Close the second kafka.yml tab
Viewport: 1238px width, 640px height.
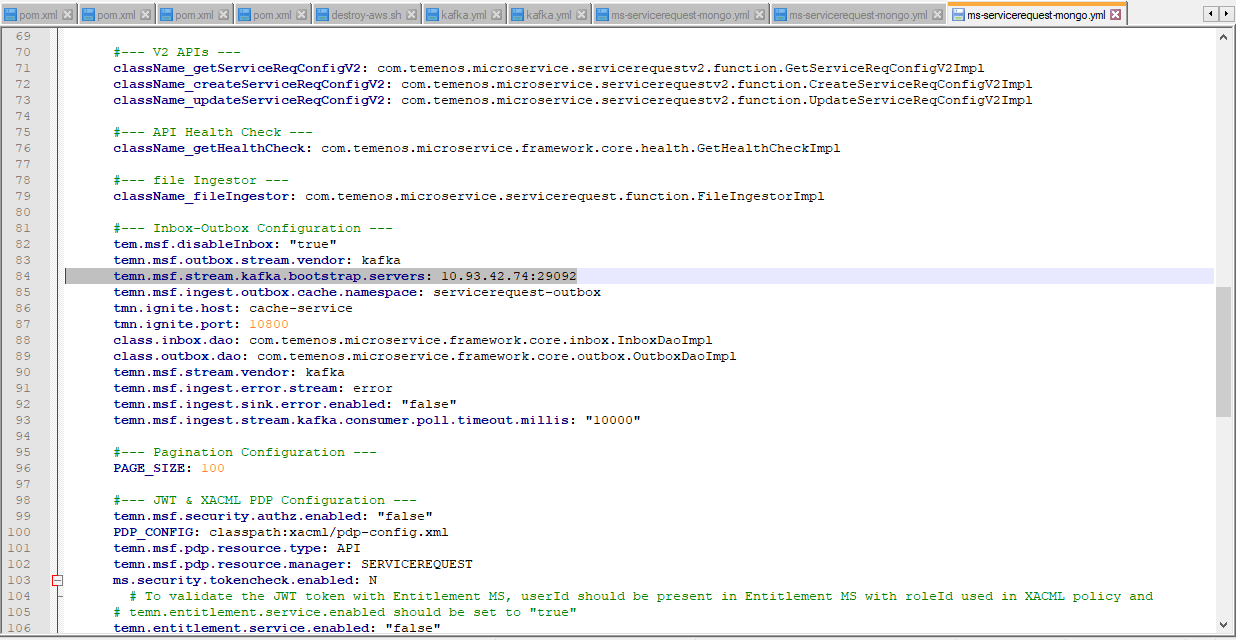581,15
